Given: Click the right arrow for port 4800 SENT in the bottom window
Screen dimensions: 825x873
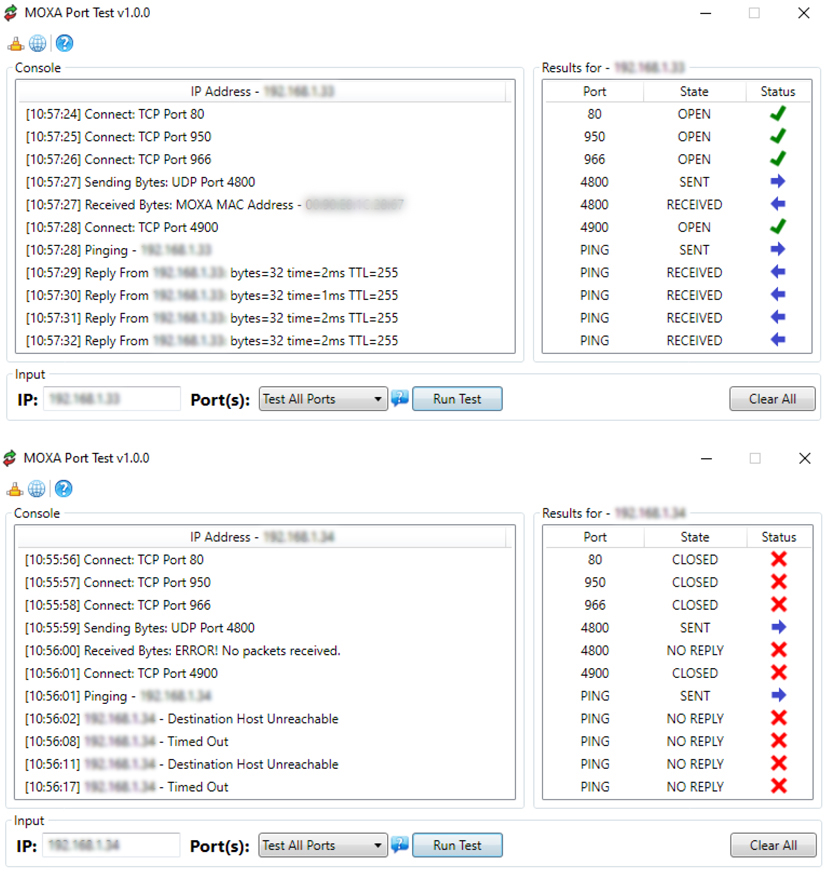Looking at the screenshot, I should [779, 627].
